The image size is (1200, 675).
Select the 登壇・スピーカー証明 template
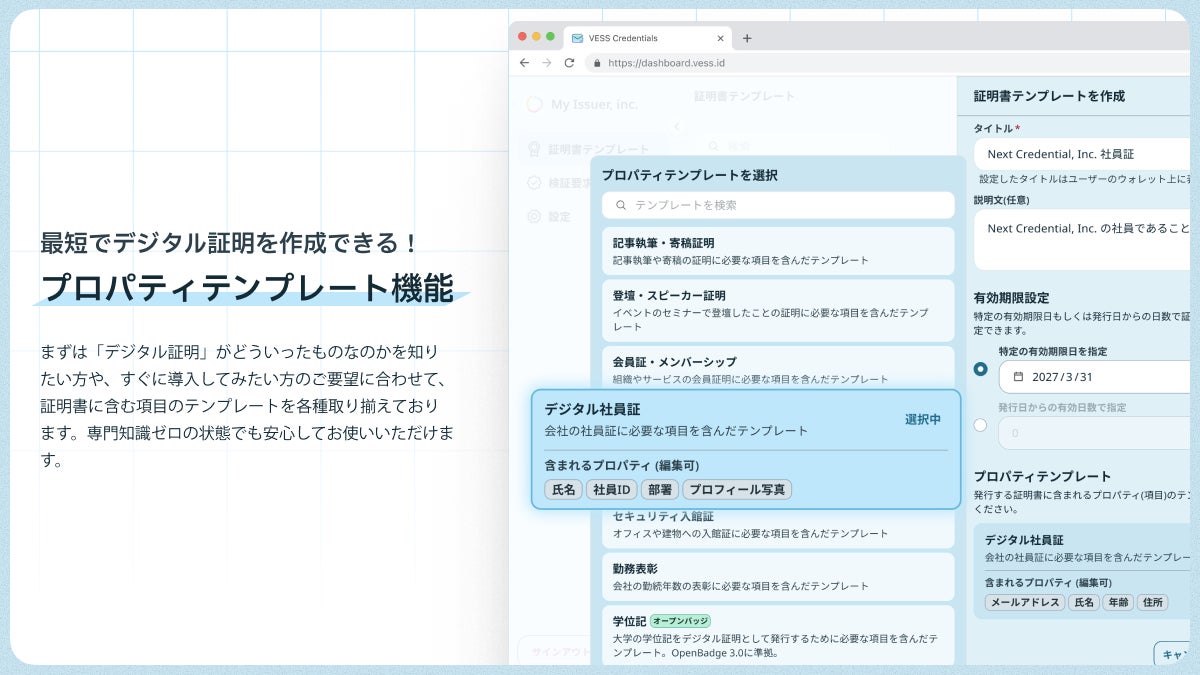(x=778, y=310)
